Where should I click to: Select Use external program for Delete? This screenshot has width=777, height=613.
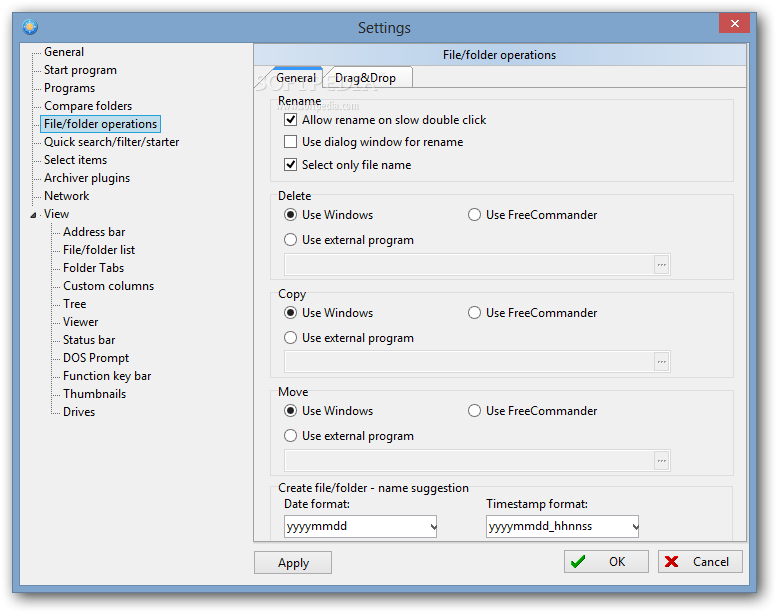290,240
